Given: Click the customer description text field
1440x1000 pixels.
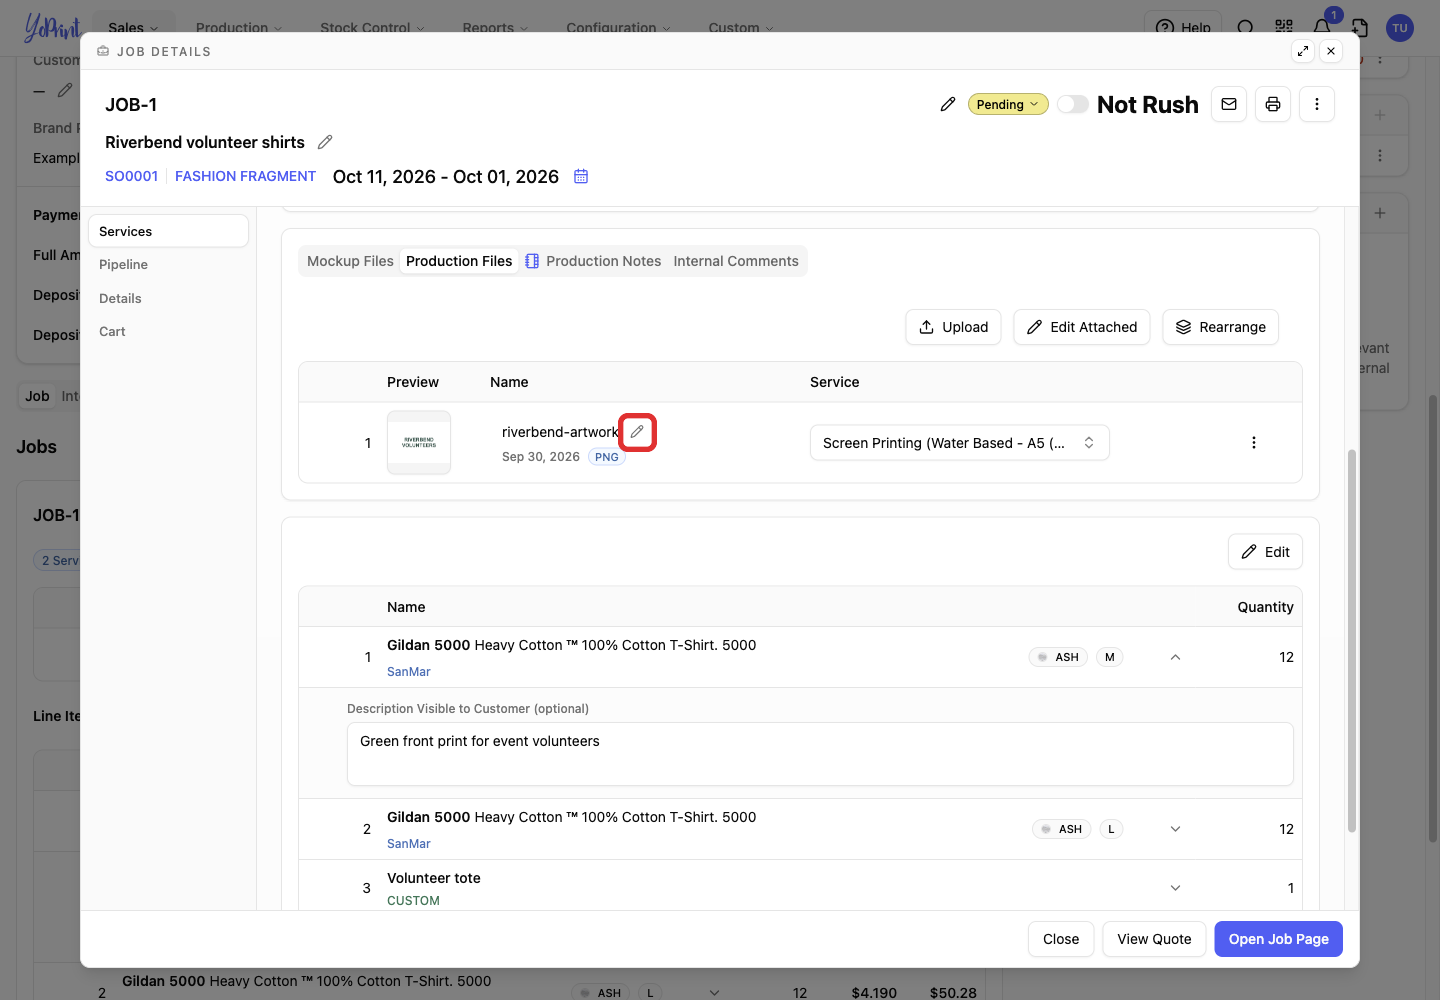Looking at the screenshot, I should (x=820, y=754).
